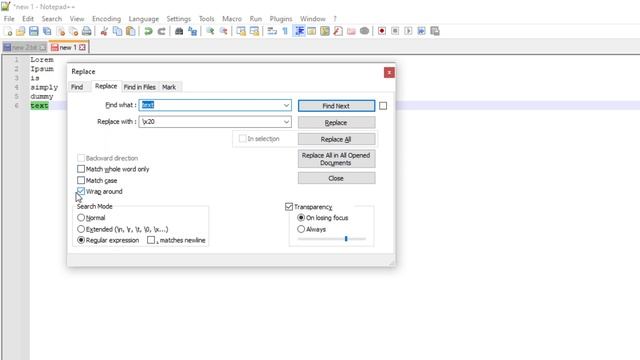Viewport: 640px width, 360px height.
Task: Uncheck the Wrap around checkbox
Action: 81,191
